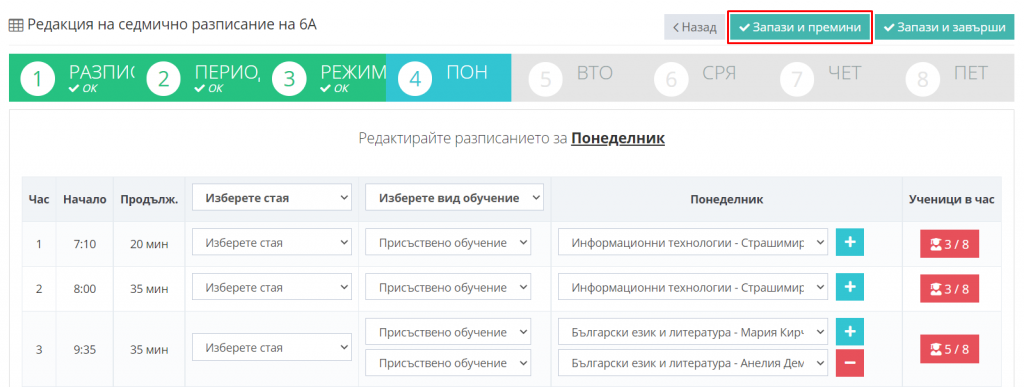Add a subject to hour 3 with plus icon

pyautogui.click(x=850, y=332)
